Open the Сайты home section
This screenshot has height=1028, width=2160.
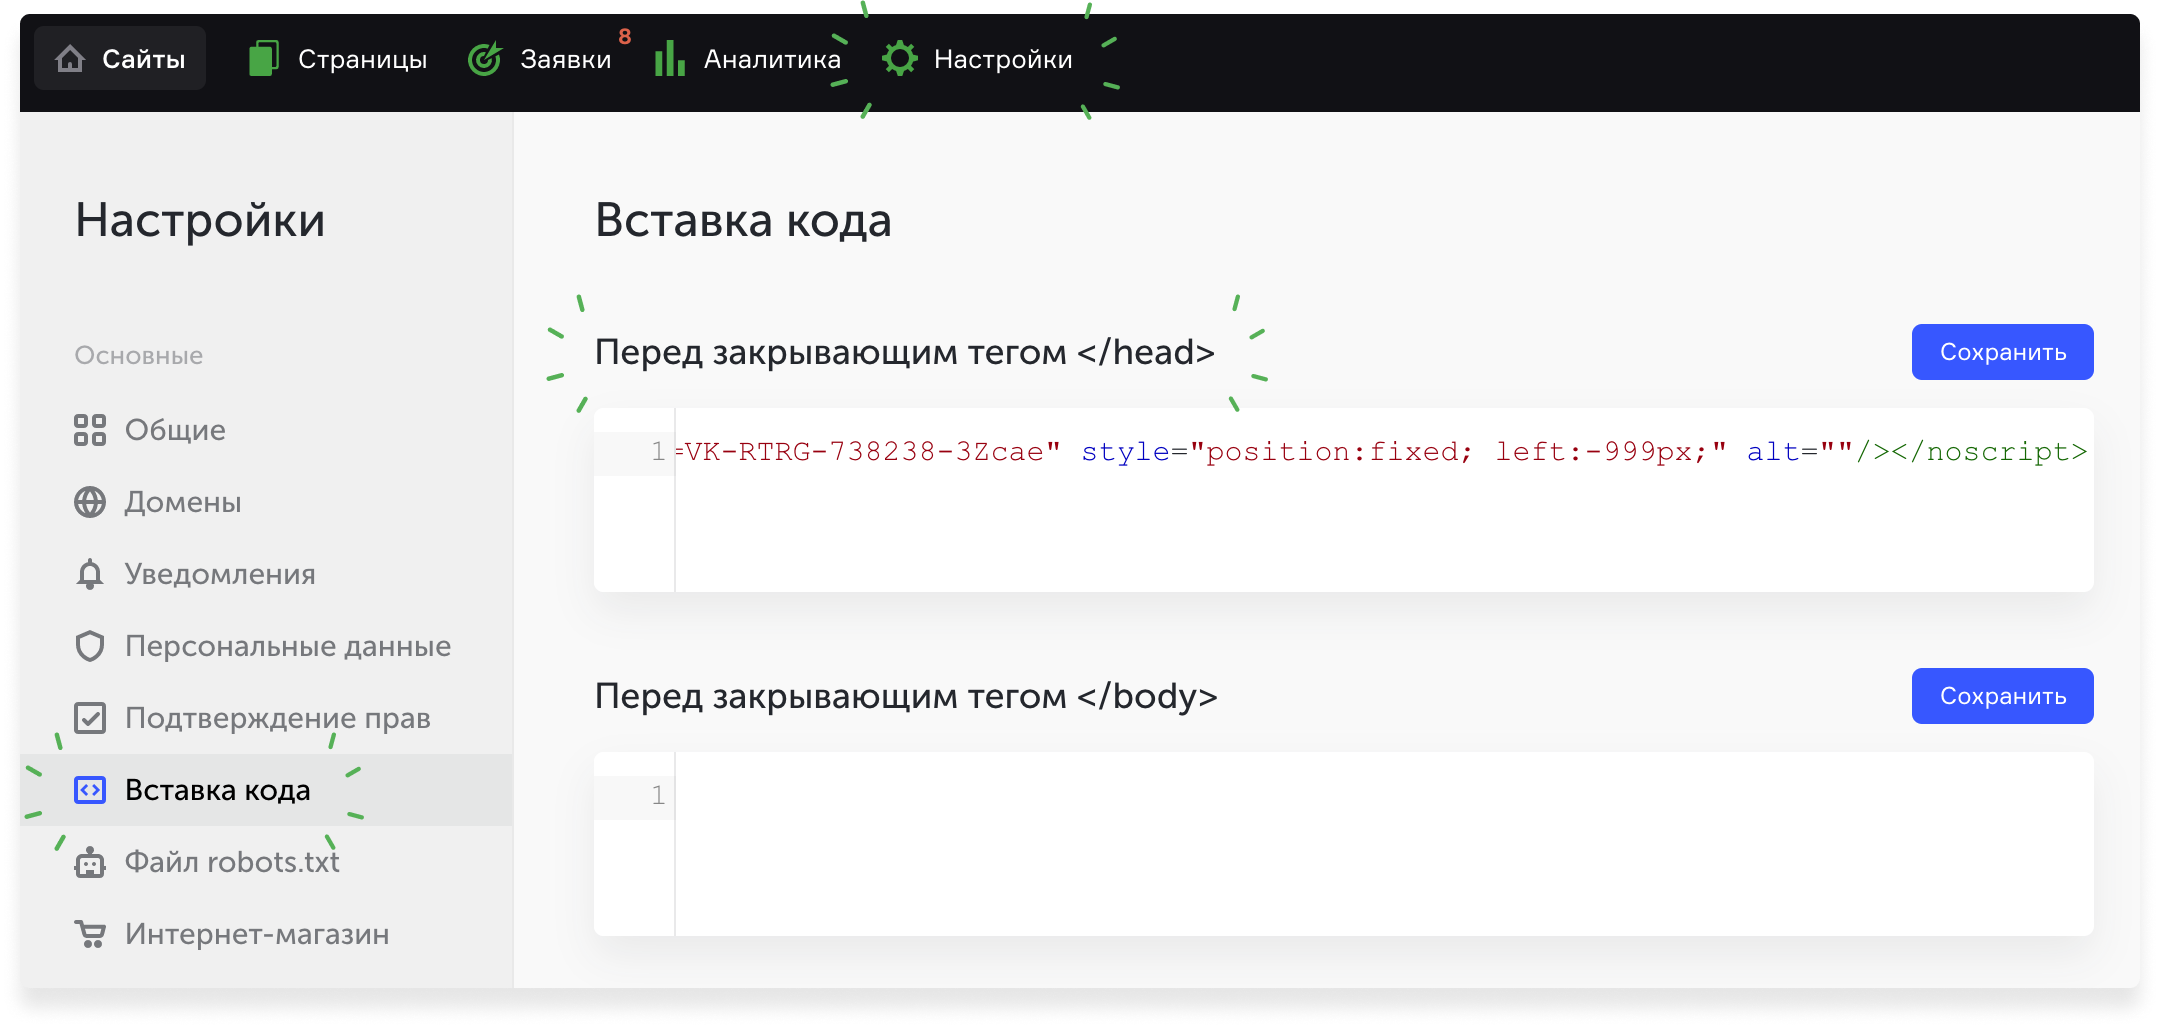click(120, 59)
